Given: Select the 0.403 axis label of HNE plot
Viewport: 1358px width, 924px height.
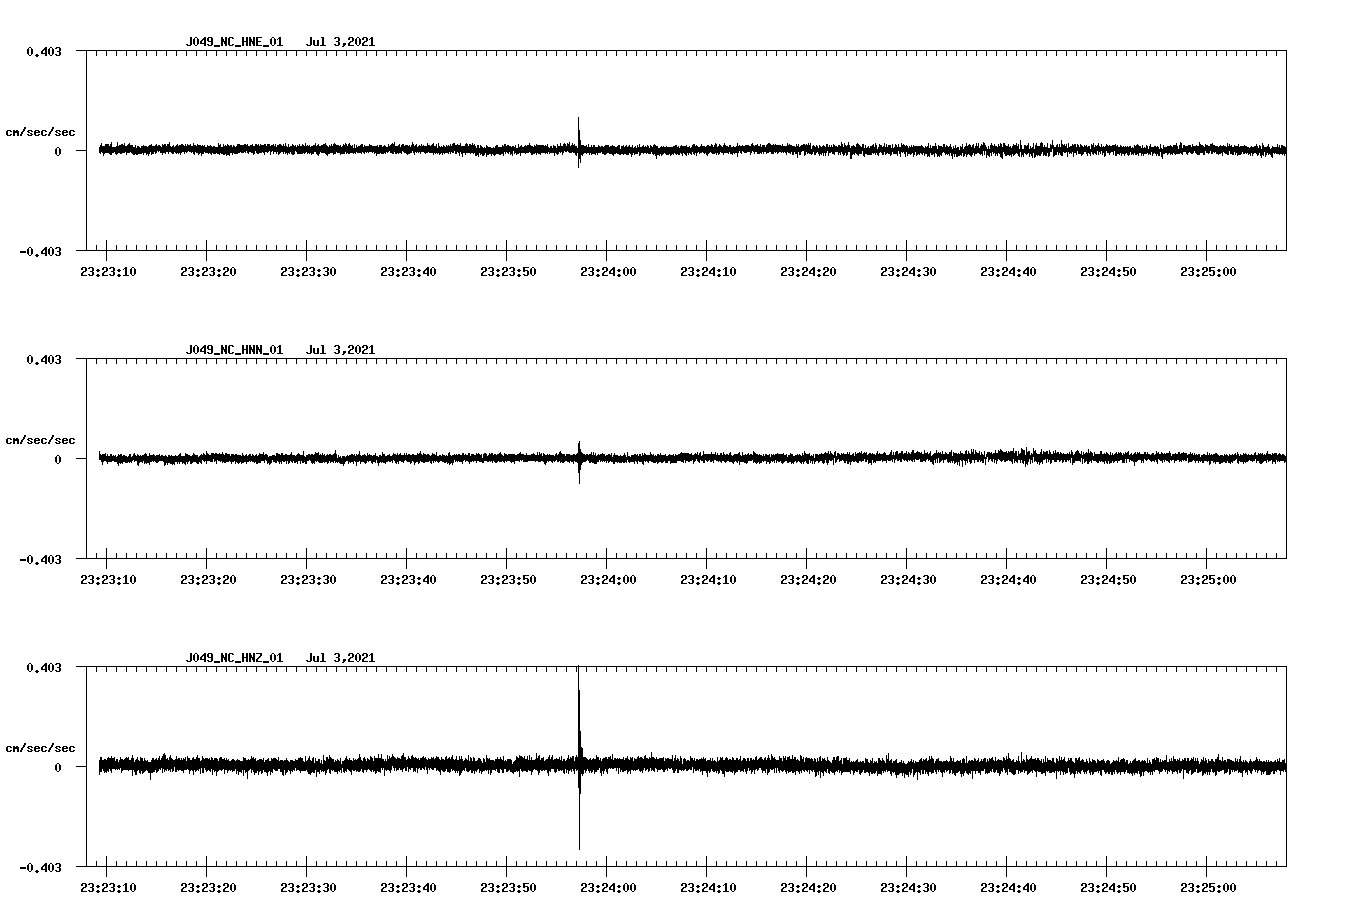Looking at the screenshot, I should (44, 51).
